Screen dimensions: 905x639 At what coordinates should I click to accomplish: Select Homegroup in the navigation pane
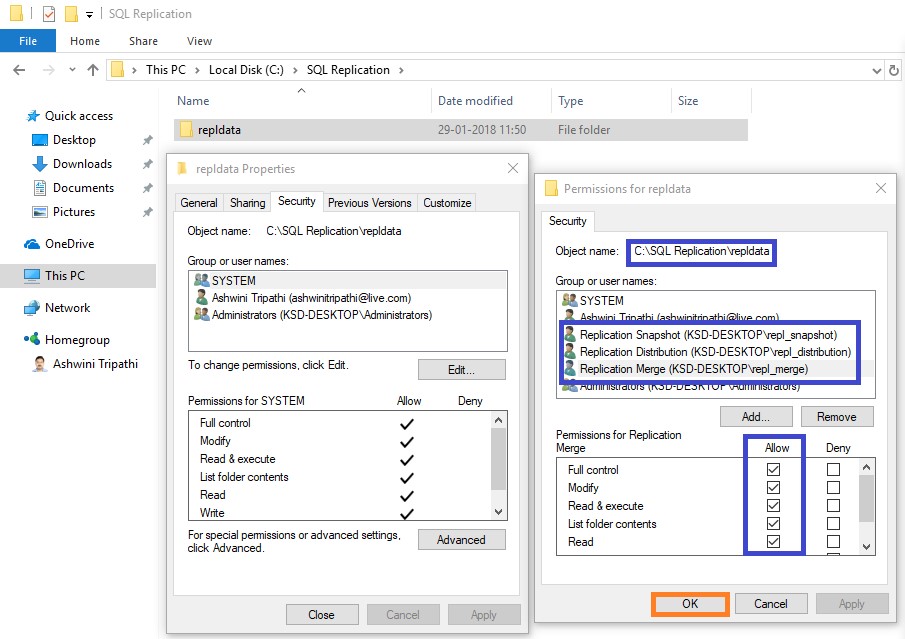click(x=77, y=340)
